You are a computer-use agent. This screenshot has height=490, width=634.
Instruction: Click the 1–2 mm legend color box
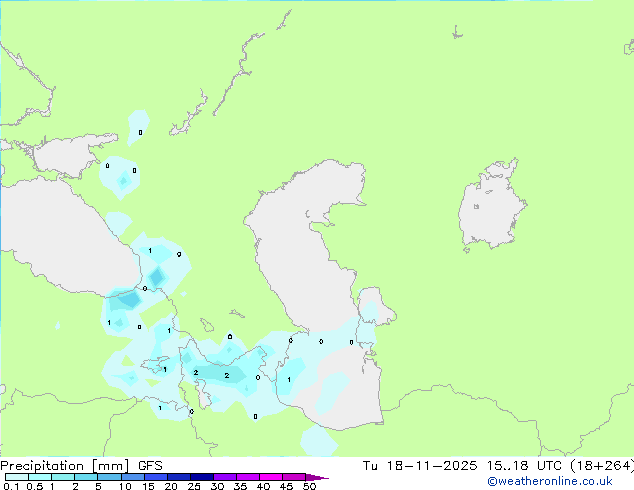(63, 477)
